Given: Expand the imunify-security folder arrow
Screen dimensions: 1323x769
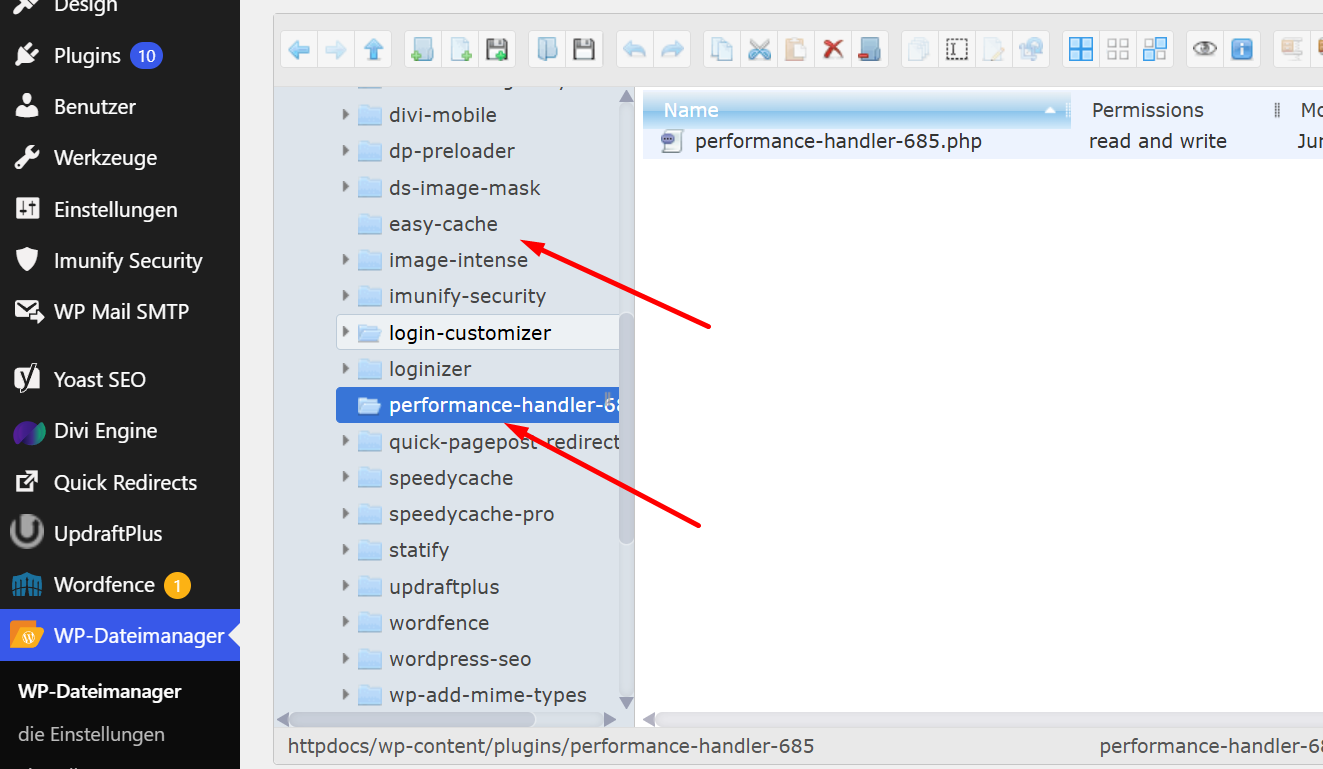Looking at the screenshot, I should coord(346,296).
